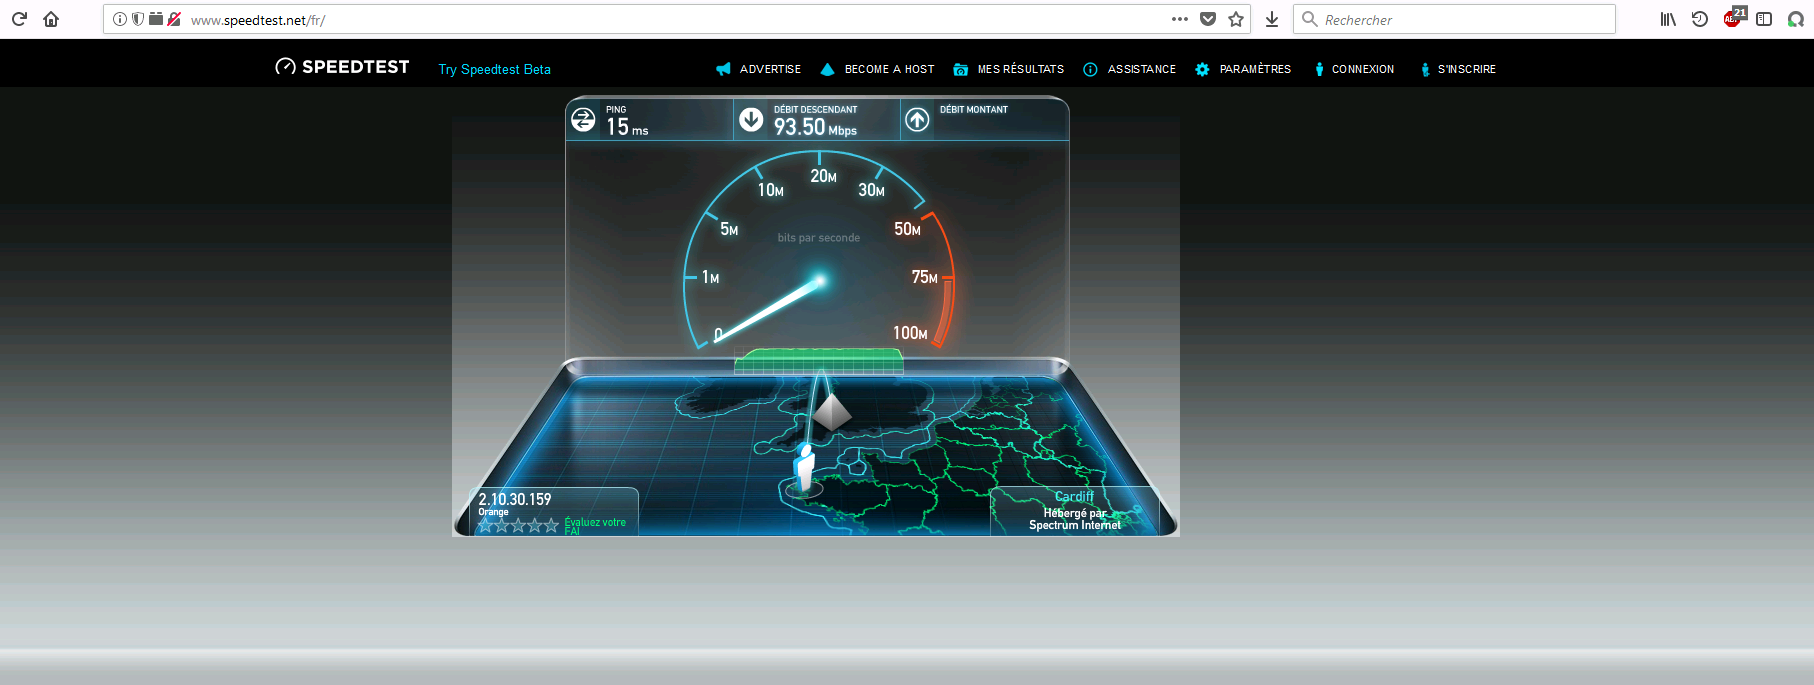
Task: Open the S'INSCRIRE sign-up link
Action: click(1457, 69)
